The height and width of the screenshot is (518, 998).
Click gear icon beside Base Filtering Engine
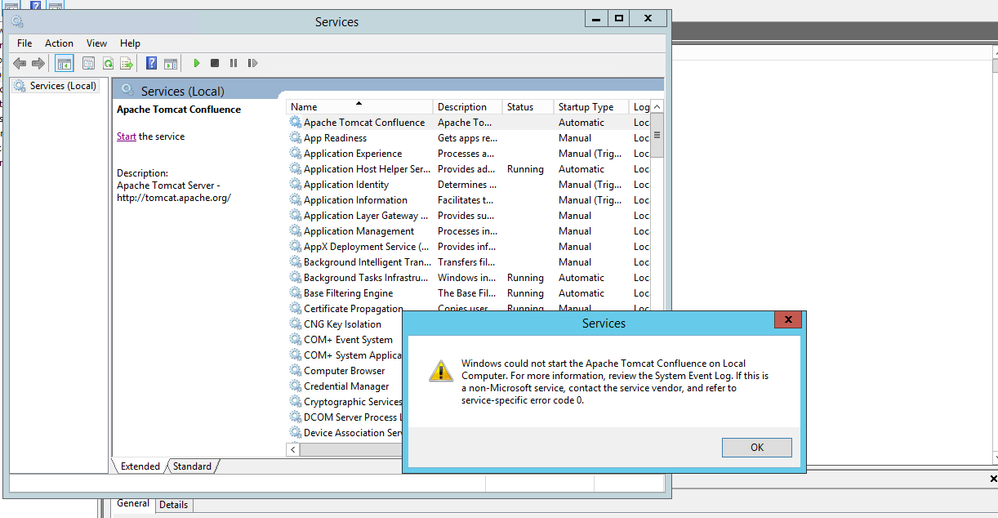295,293
